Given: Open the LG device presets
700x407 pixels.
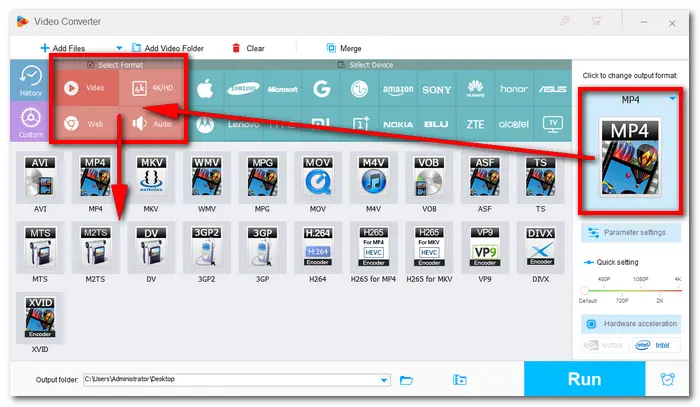Looking at the screenshot, I should pos(359,89).
